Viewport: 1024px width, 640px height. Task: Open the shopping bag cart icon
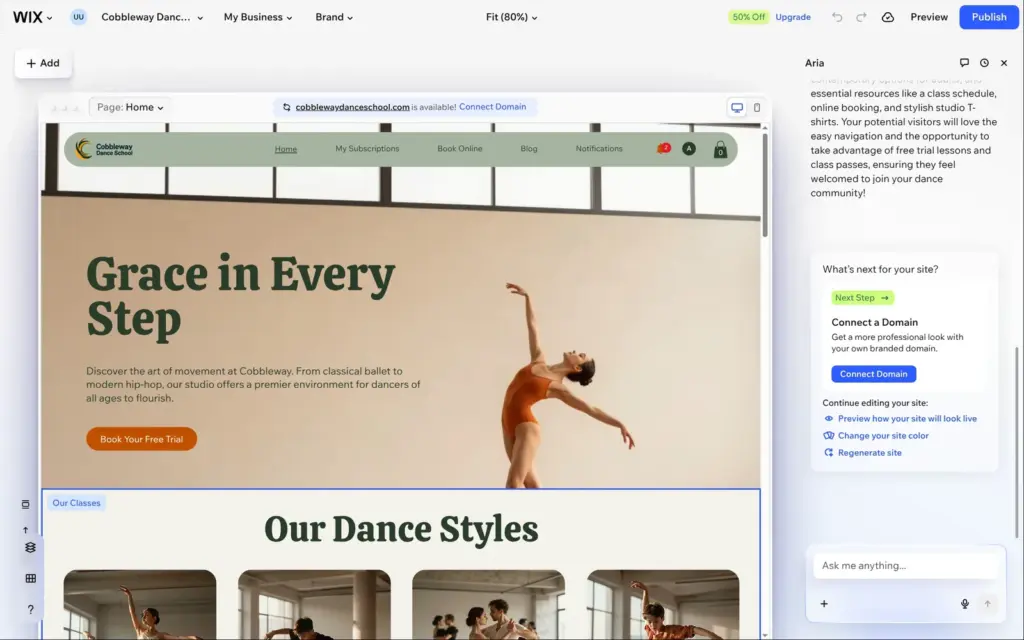[720, 150]
